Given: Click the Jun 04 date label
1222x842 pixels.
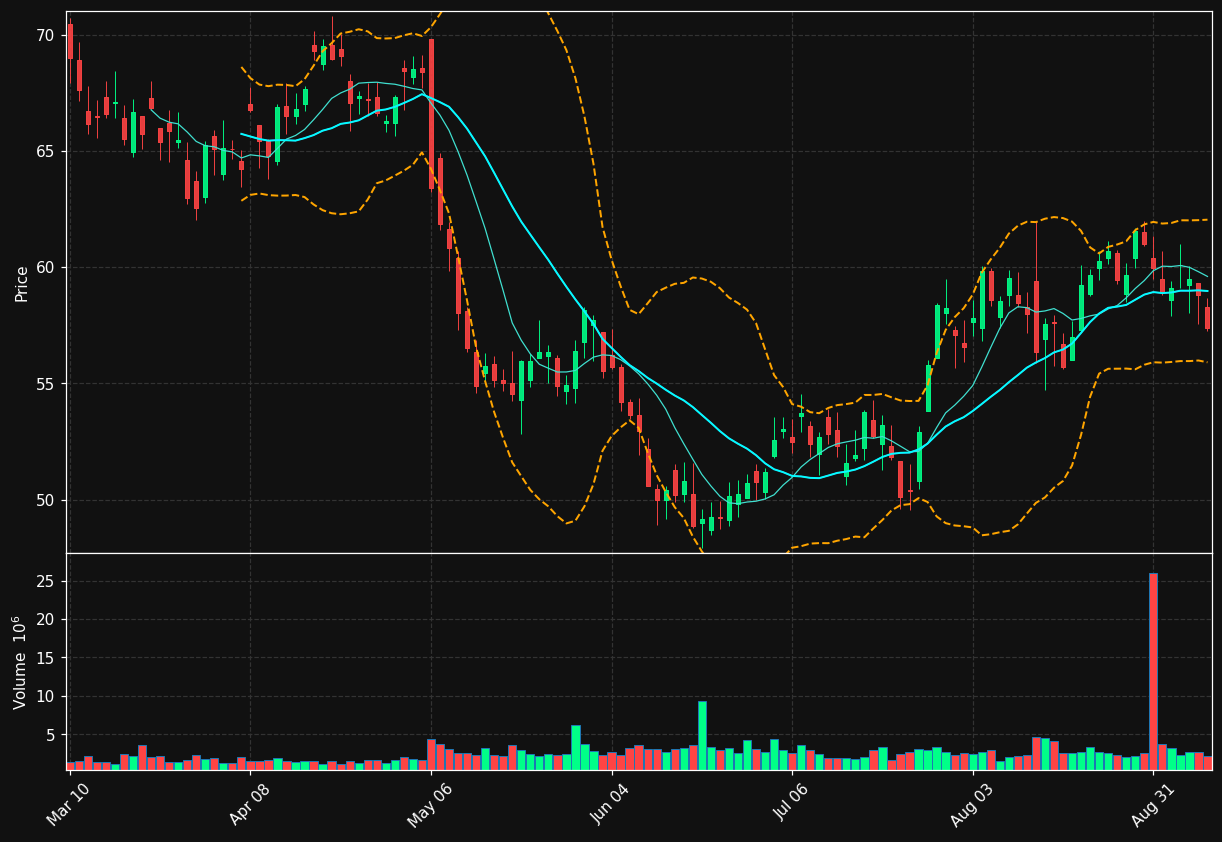Looking at the screenshot, I should [611, 805].
